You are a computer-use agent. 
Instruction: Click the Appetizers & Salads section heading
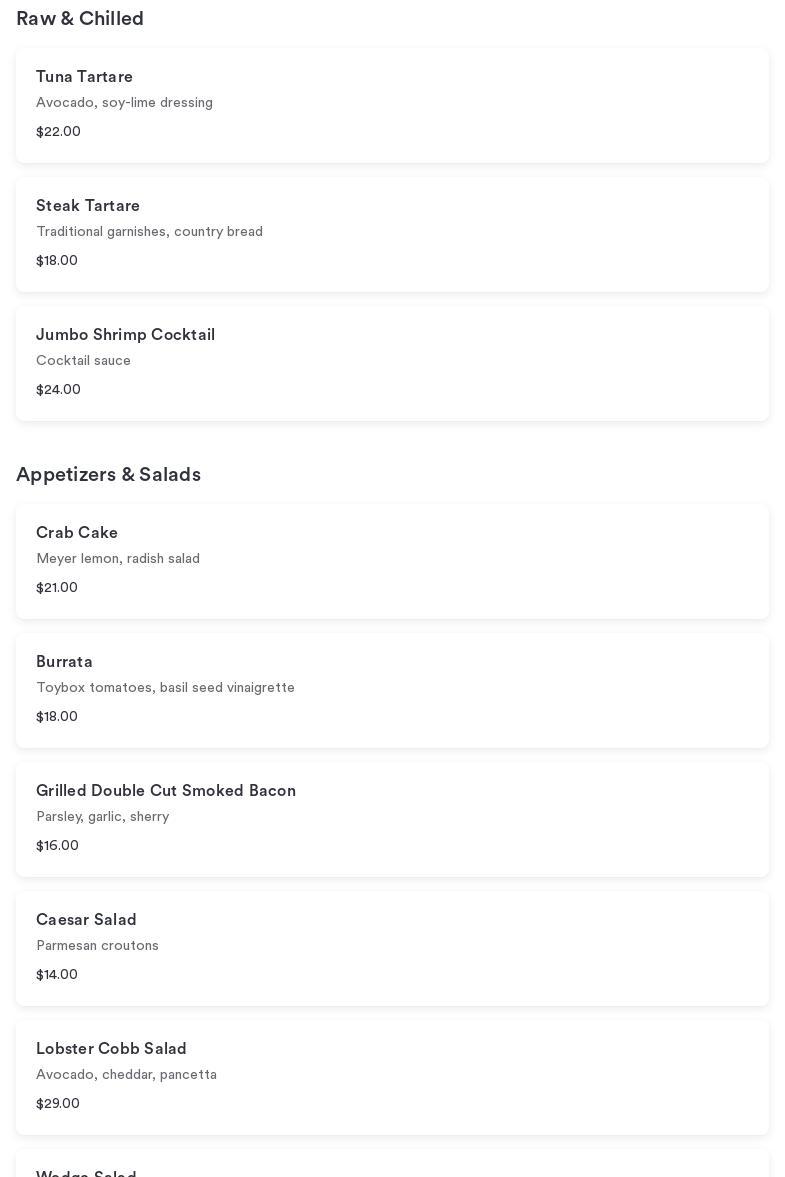(x=108, y=475)
